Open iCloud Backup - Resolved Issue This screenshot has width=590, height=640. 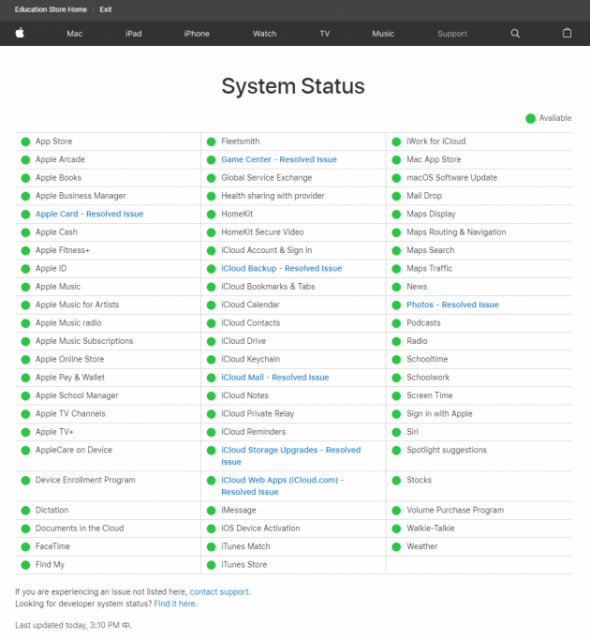point(282,268)
